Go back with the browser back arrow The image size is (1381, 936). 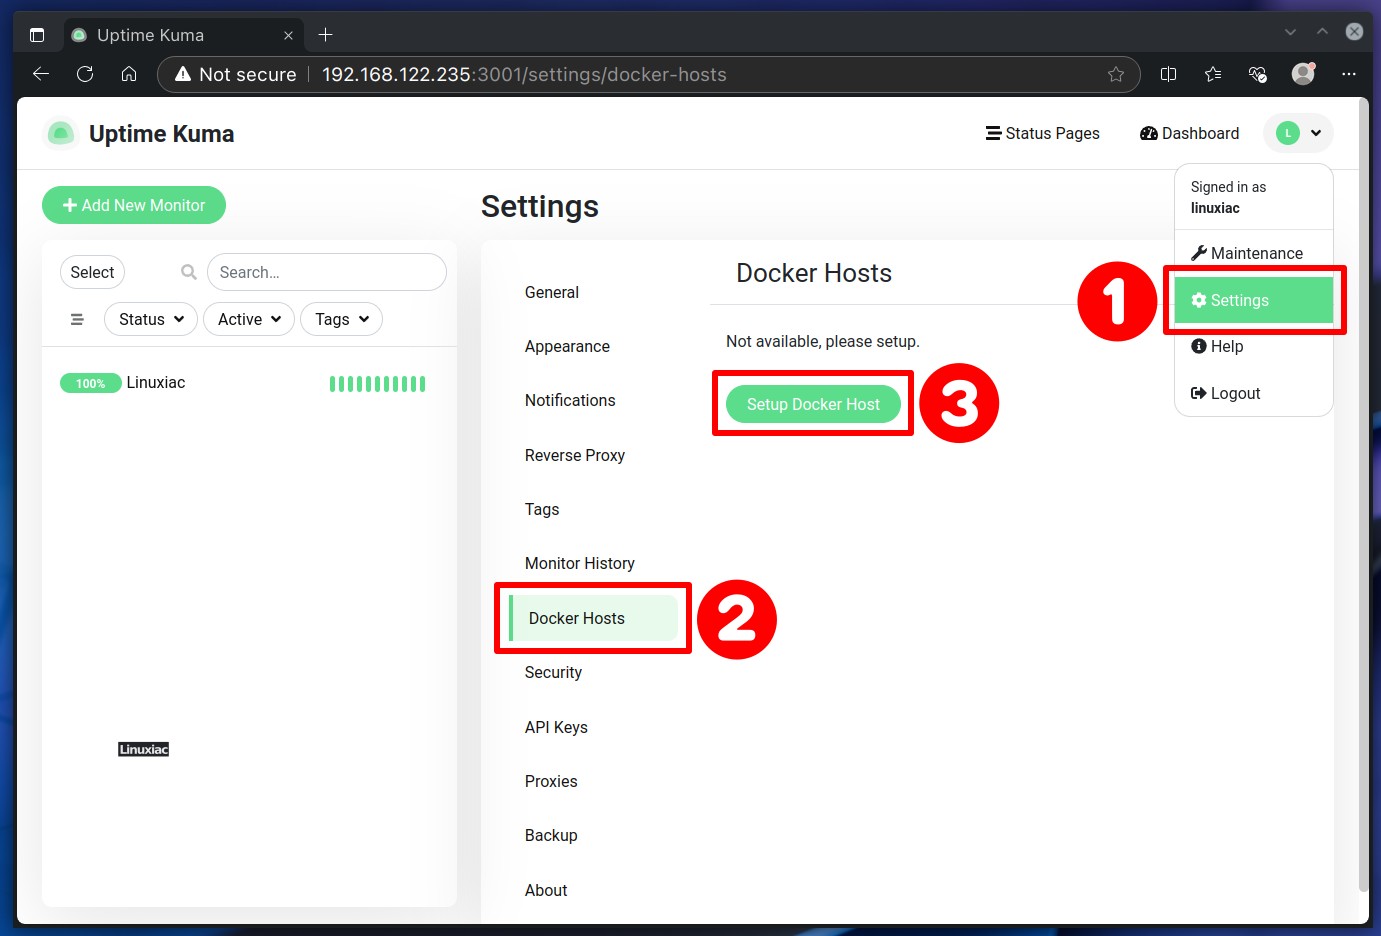pyautogui.click(x=41, y=74)
